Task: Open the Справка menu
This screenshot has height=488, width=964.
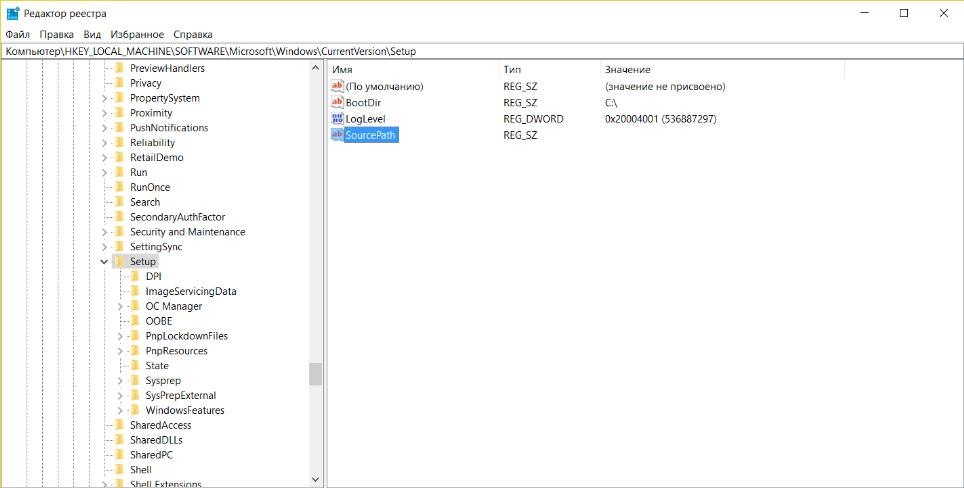Action: (193, 34)
